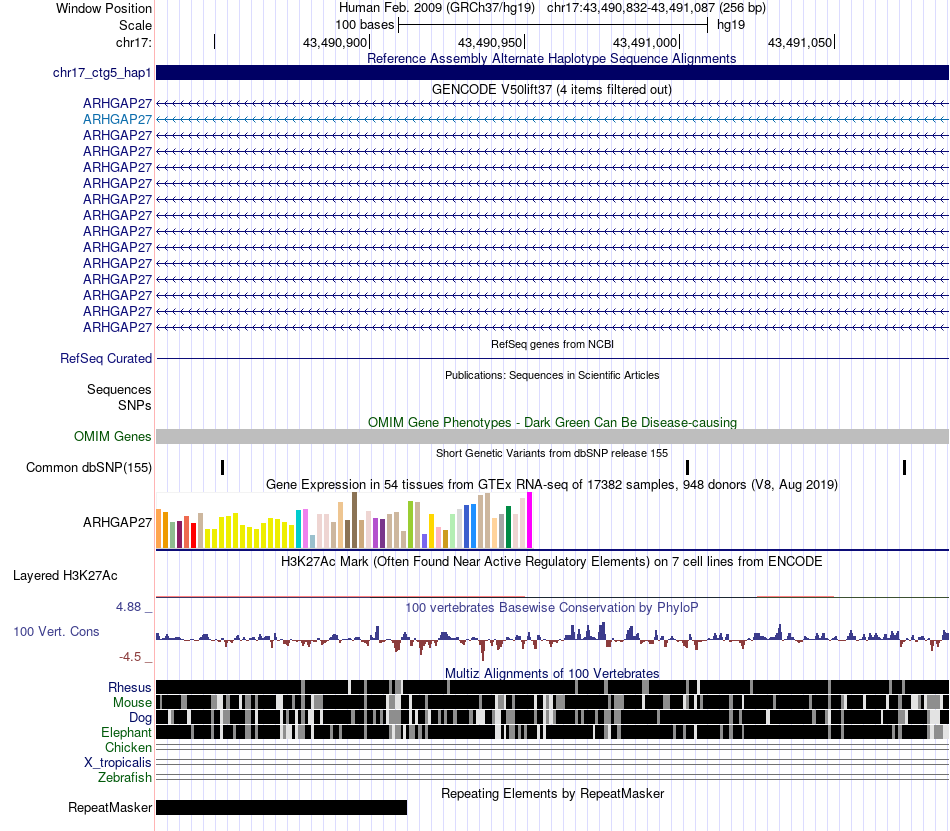
Task: Click the Publications: Sequences in Scientific Articles title
Action: click(x=552, y=375)
